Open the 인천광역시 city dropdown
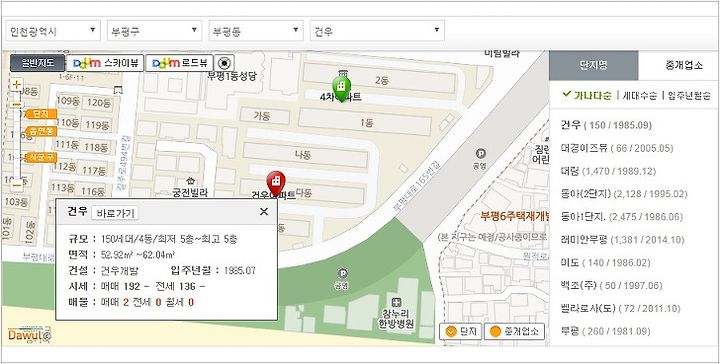720x364 pixels. click(53, 31)
